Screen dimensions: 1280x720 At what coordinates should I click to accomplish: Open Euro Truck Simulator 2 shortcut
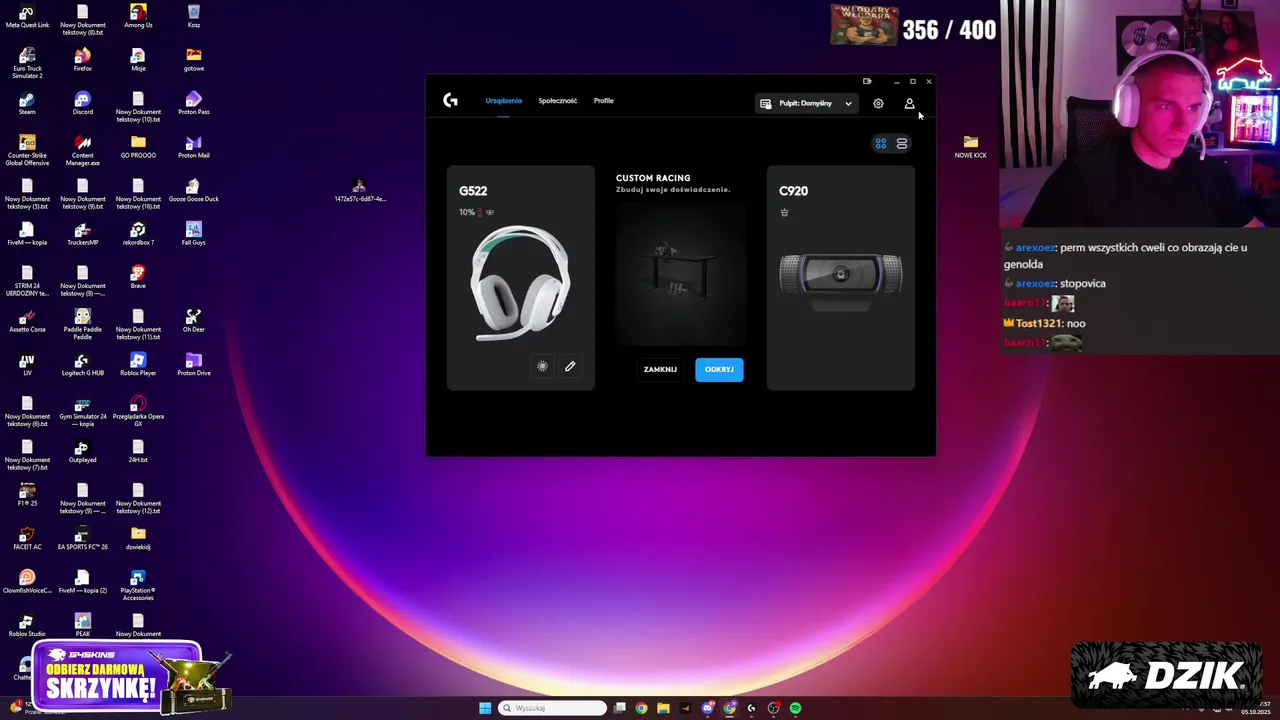[27, 62]
